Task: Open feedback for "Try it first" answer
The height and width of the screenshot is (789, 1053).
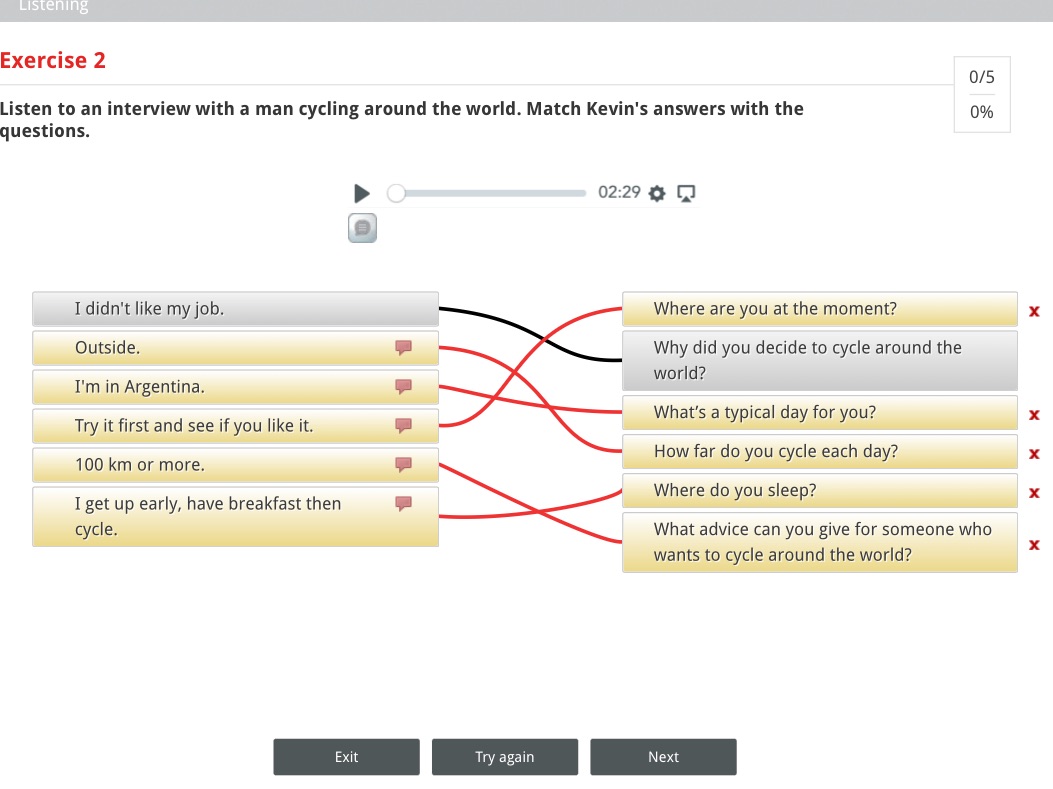Action: tap(404, 426)
